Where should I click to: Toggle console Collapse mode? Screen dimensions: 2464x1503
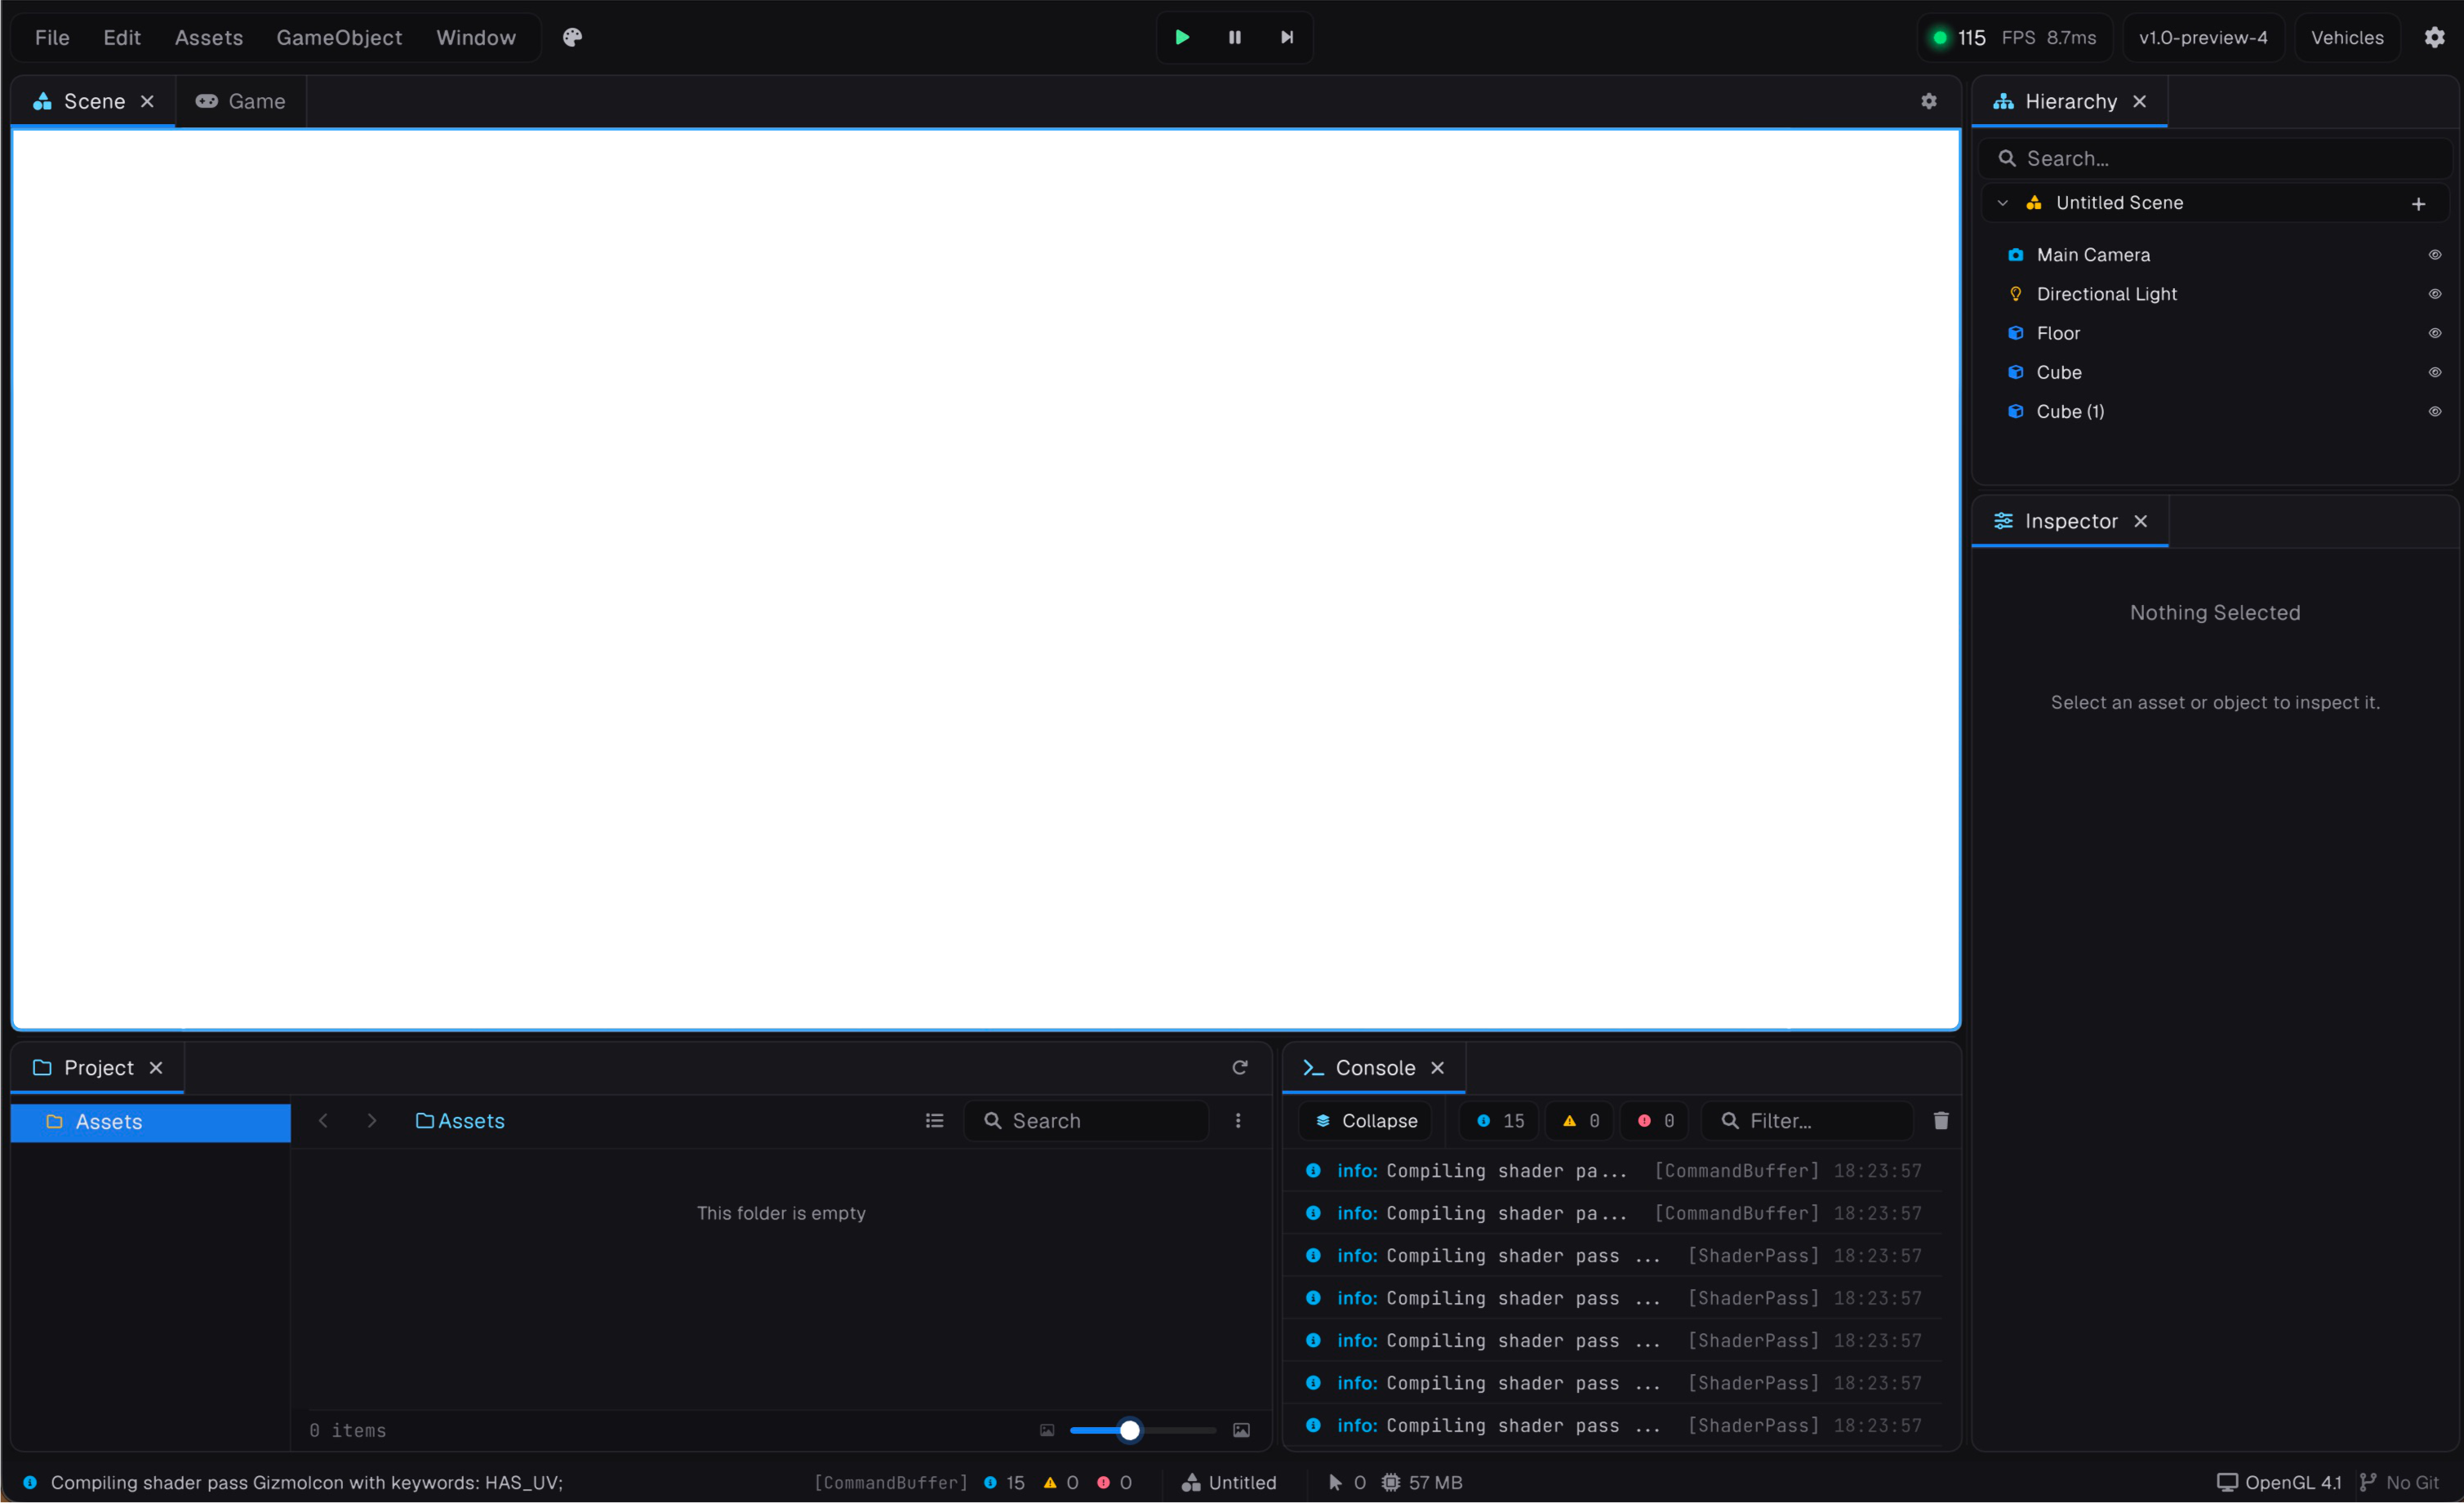click(1365, 1121)
